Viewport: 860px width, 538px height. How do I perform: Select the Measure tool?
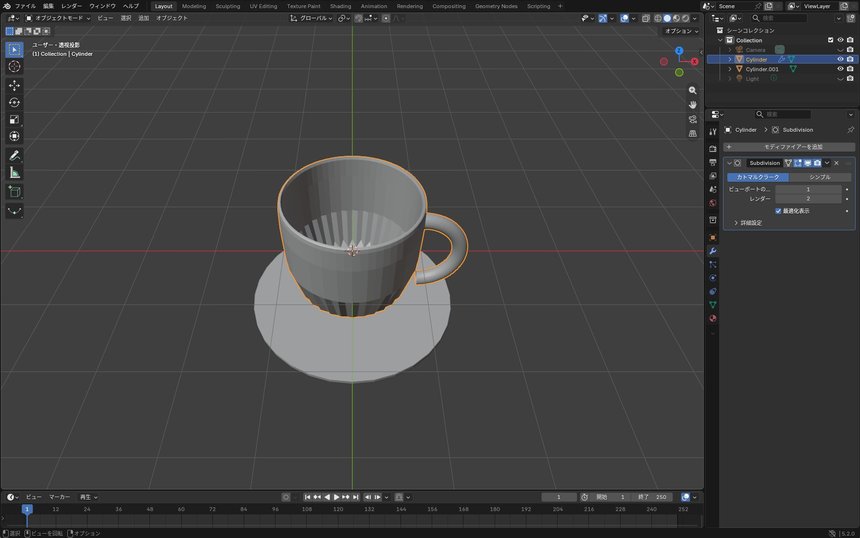[14, 173]
